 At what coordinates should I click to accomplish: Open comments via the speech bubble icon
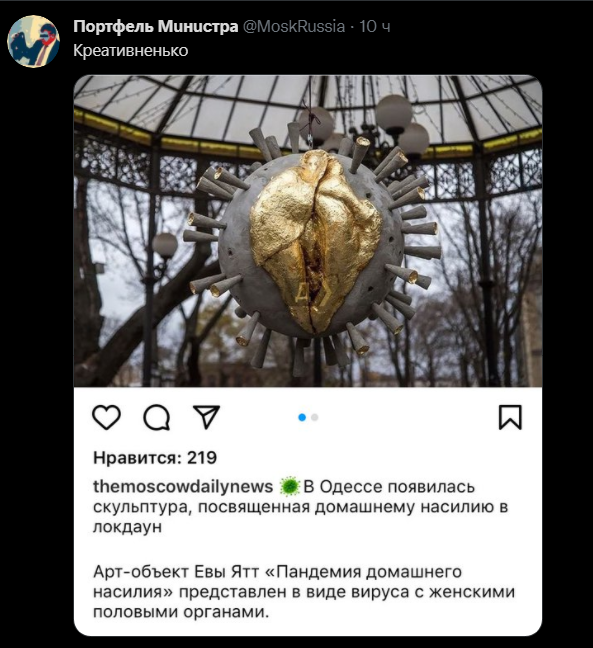coord(157,417)
